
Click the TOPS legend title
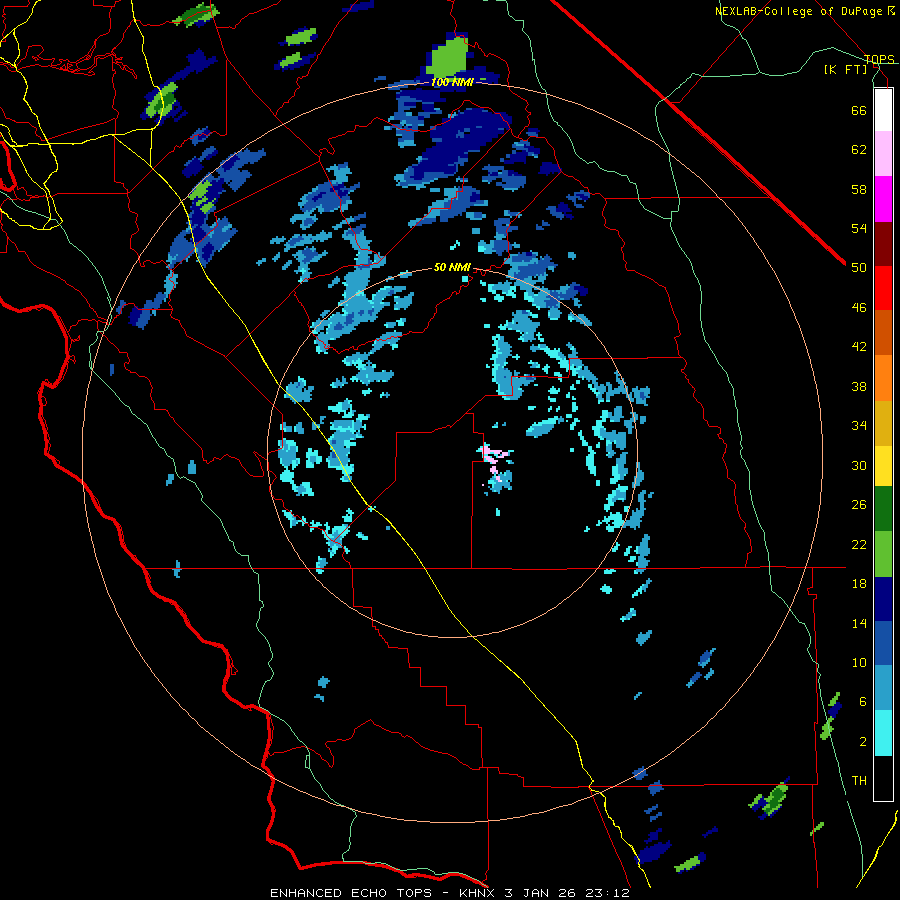879,59
